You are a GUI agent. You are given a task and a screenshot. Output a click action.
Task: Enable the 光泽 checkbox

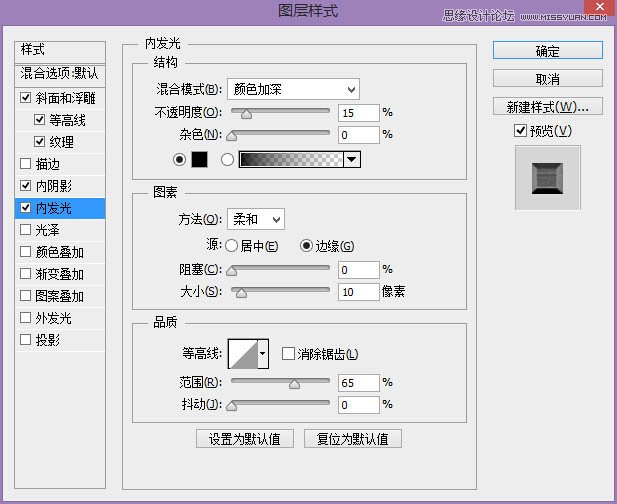click(x=26, y=229)
